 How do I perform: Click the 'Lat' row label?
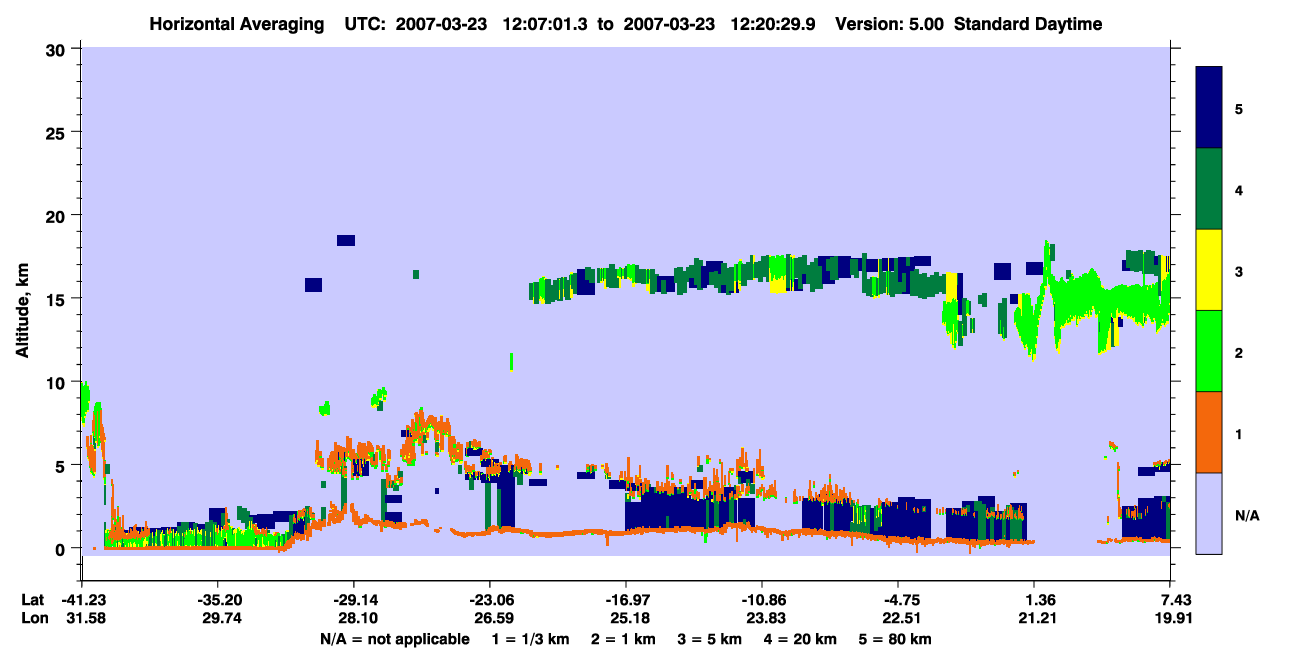pyautogui.click(x=33, y=601)
